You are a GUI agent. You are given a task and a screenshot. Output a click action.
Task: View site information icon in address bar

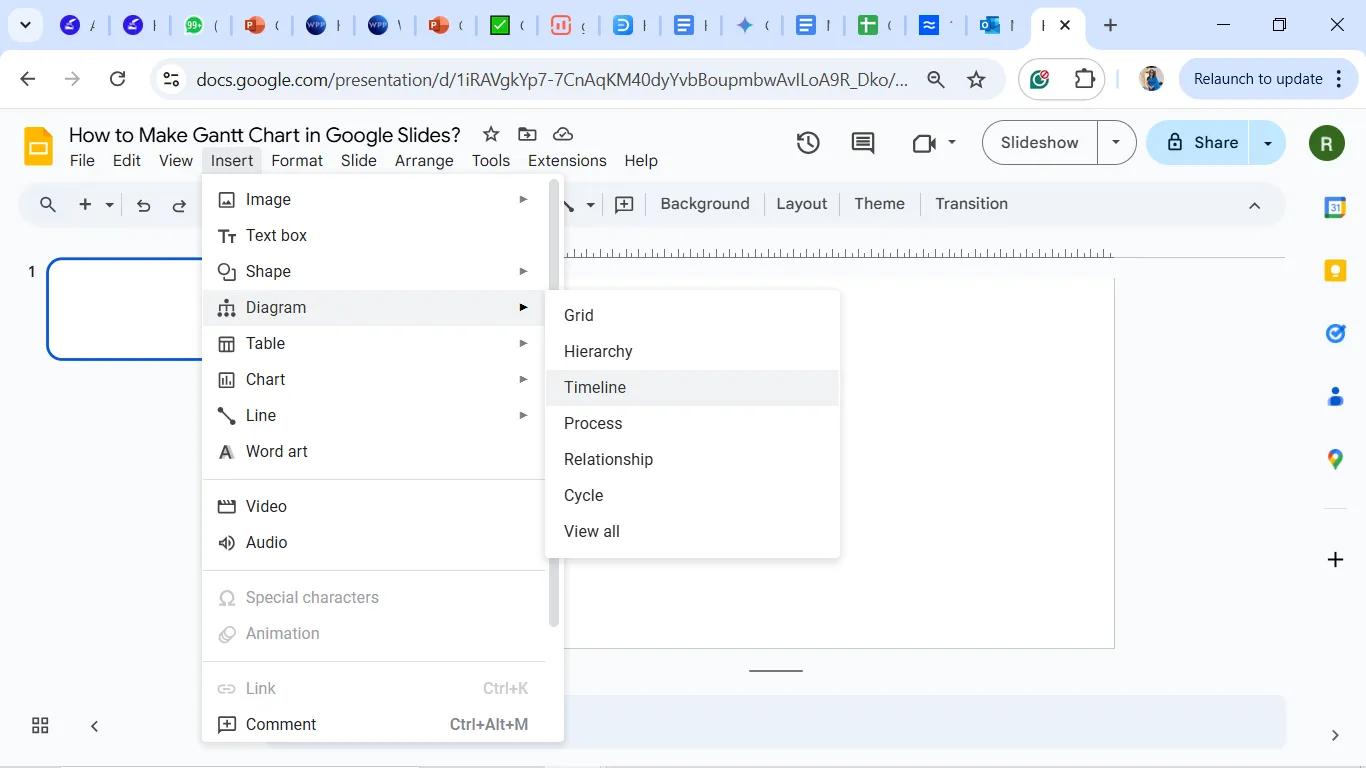(171, 79)
